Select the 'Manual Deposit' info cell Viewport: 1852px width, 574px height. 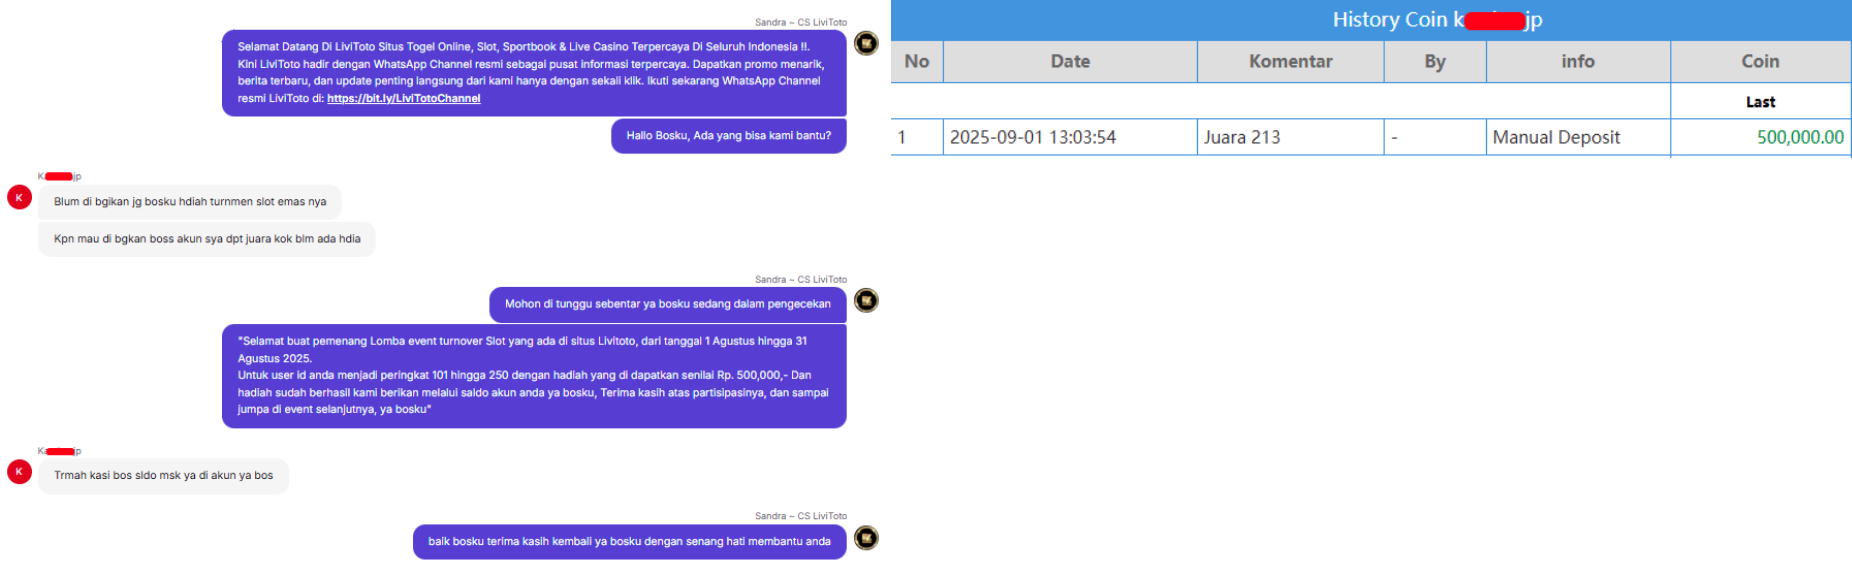pos(1578,138)
